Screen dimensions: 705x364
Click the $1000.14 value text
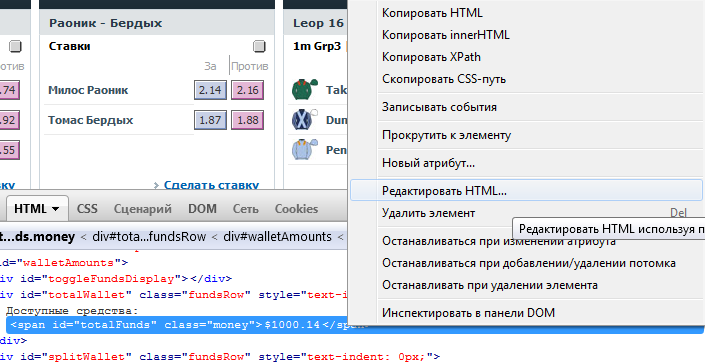click(292, 325)
